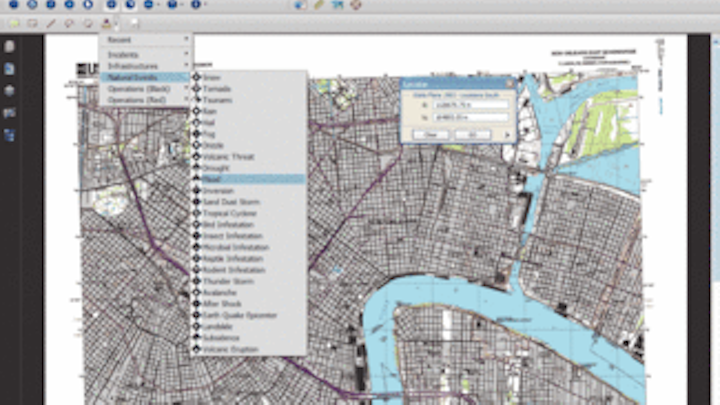Pick the Inversion stamp
The width and height of the screenshot is (720, 405).
[248, 191]
